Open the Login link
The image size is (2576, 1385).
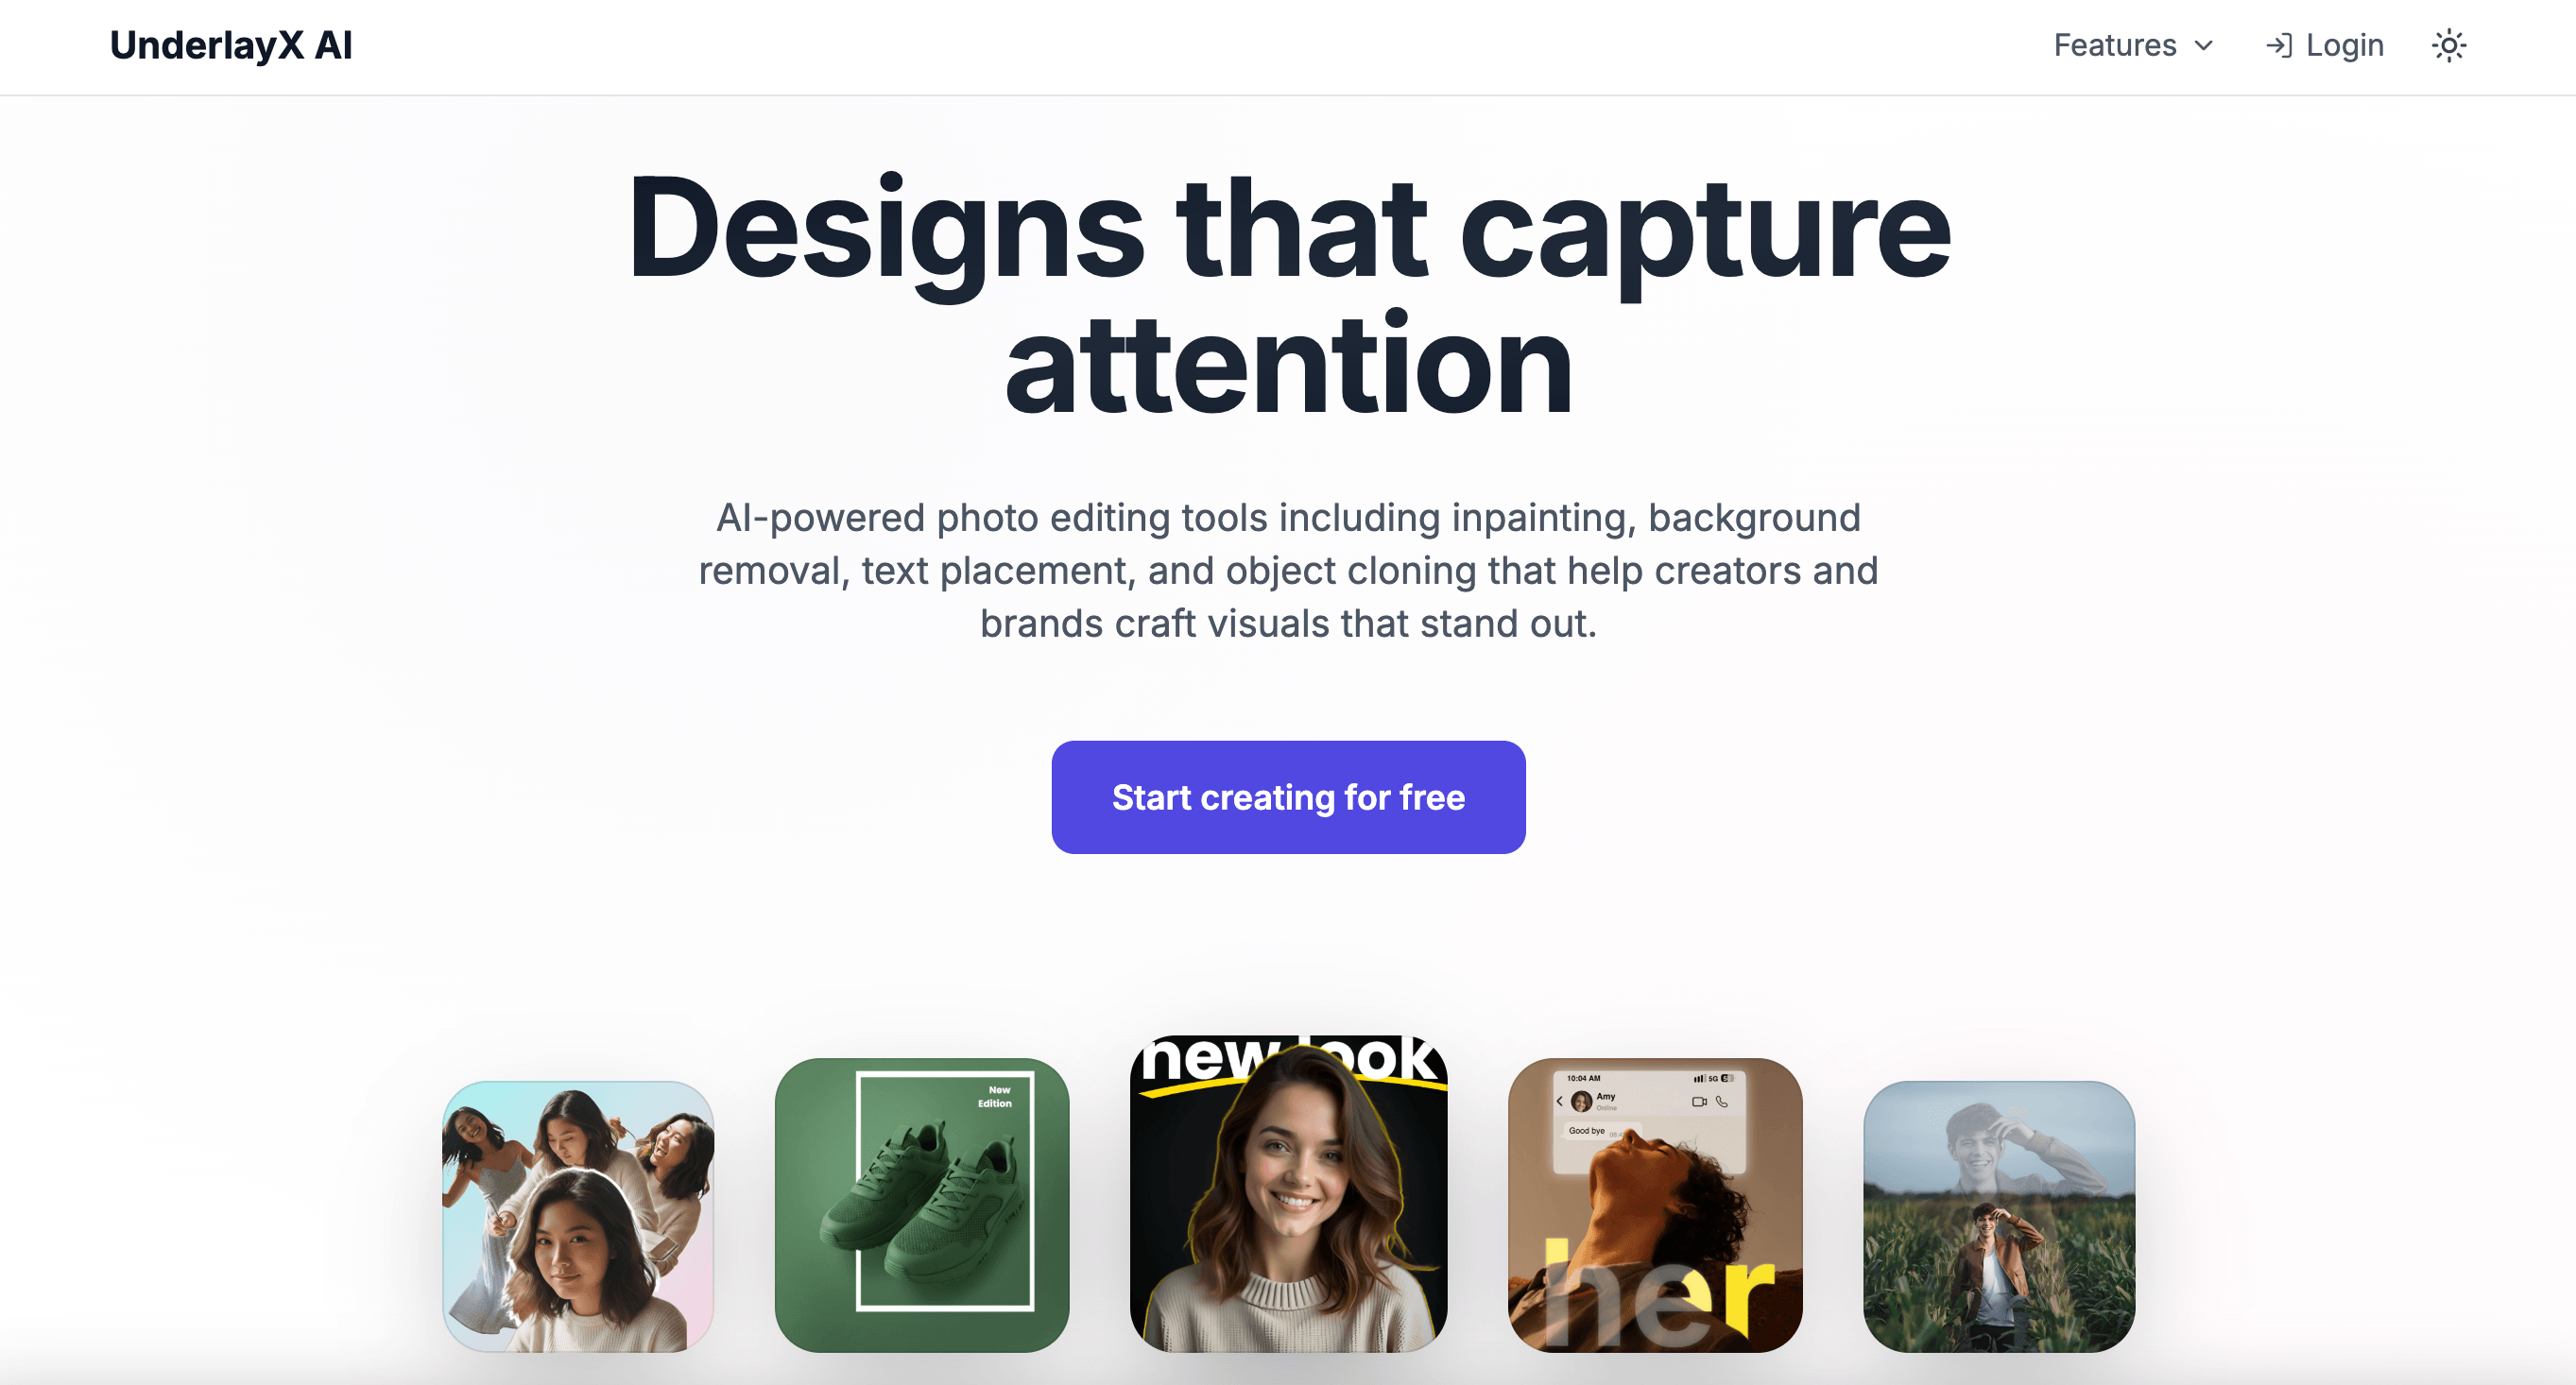pos(2324,46)
